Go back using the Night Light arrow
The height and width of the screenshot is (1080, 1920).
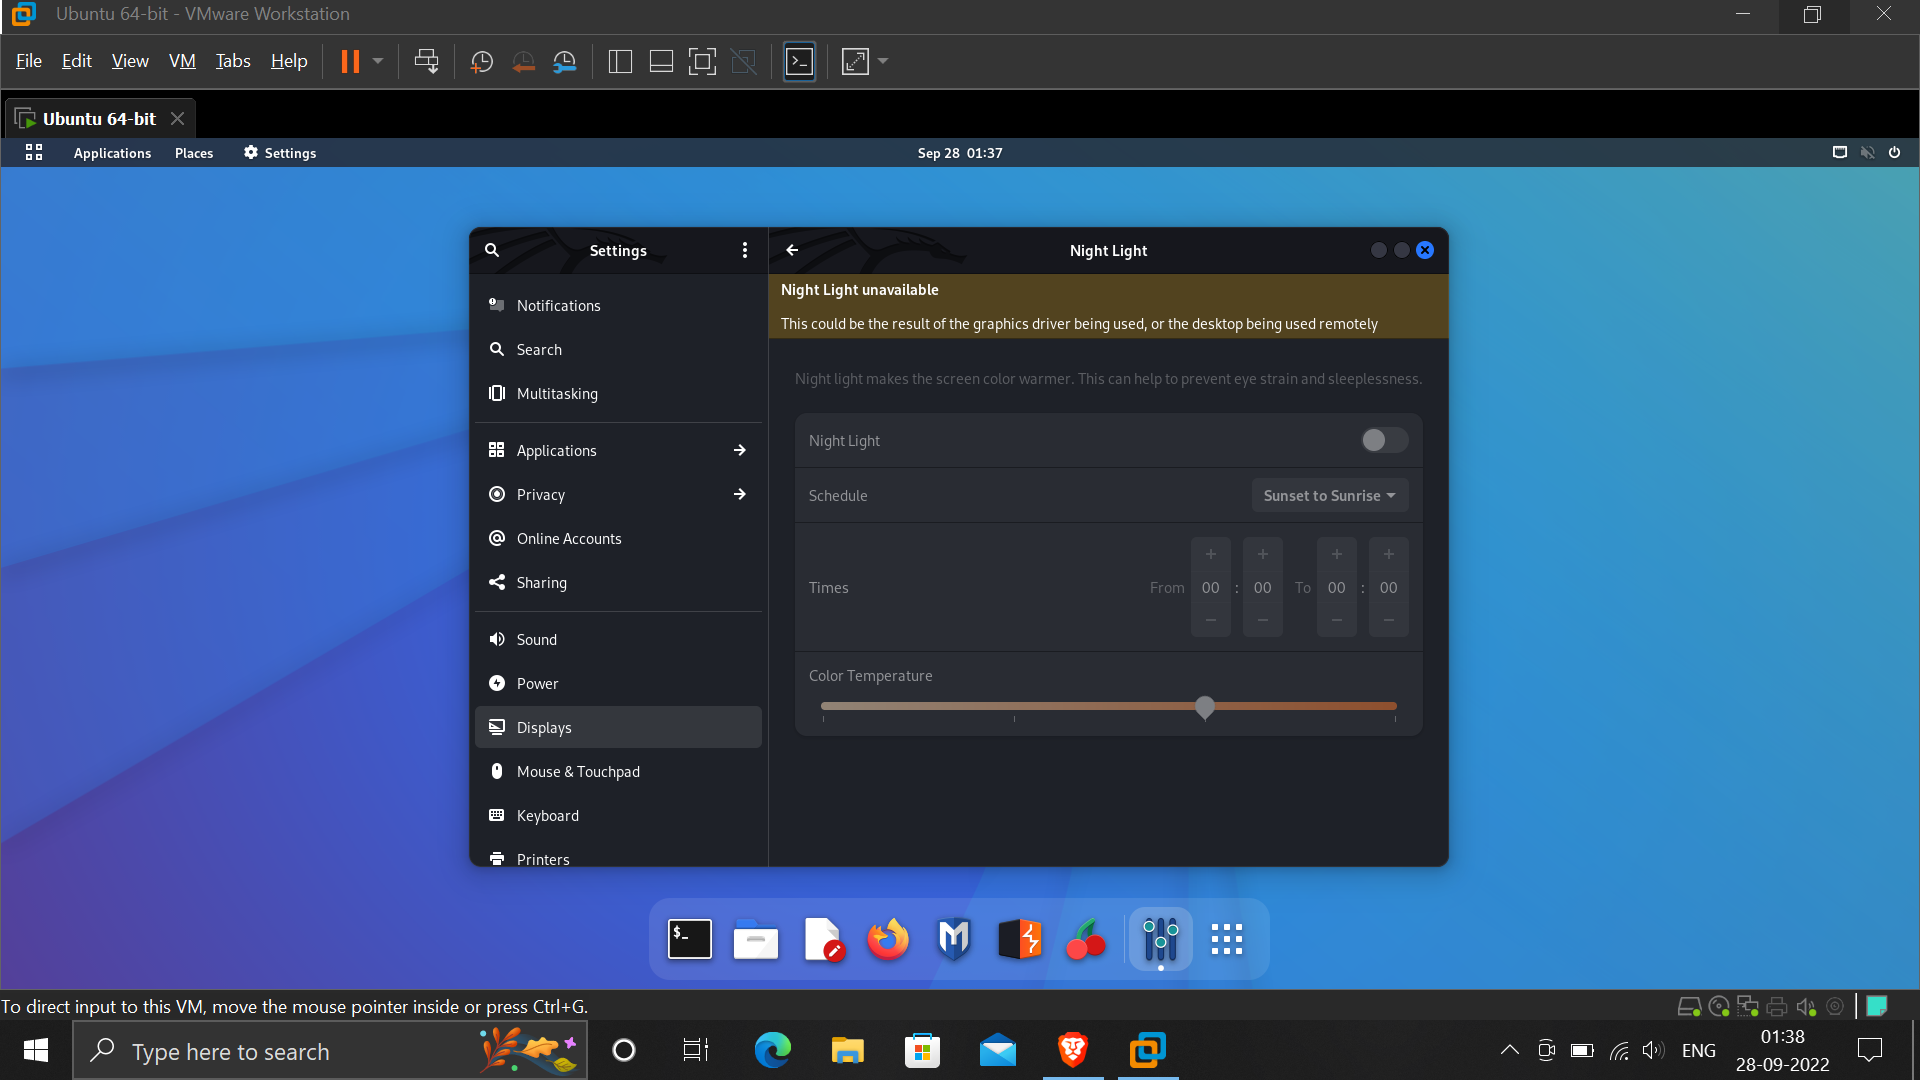[792, 250]
